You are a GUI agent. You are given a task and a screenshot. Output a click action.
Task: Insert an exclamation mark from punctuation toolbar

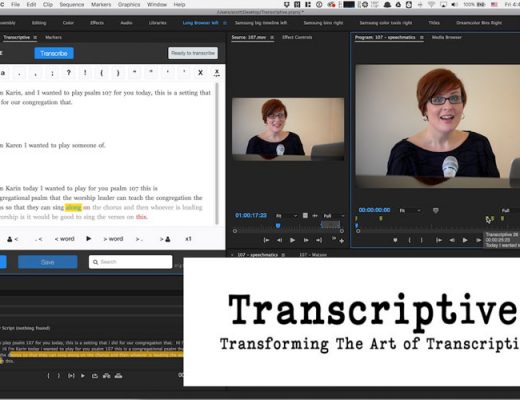coord(85,73)
